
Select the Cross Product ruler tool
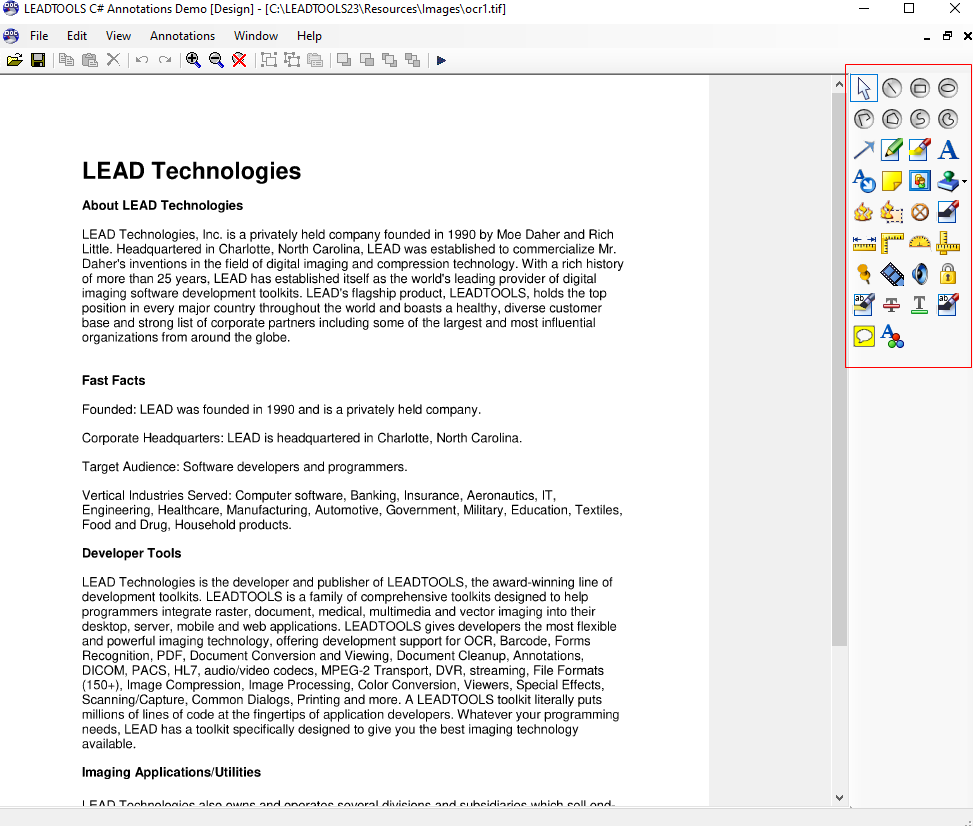[948, 243]
